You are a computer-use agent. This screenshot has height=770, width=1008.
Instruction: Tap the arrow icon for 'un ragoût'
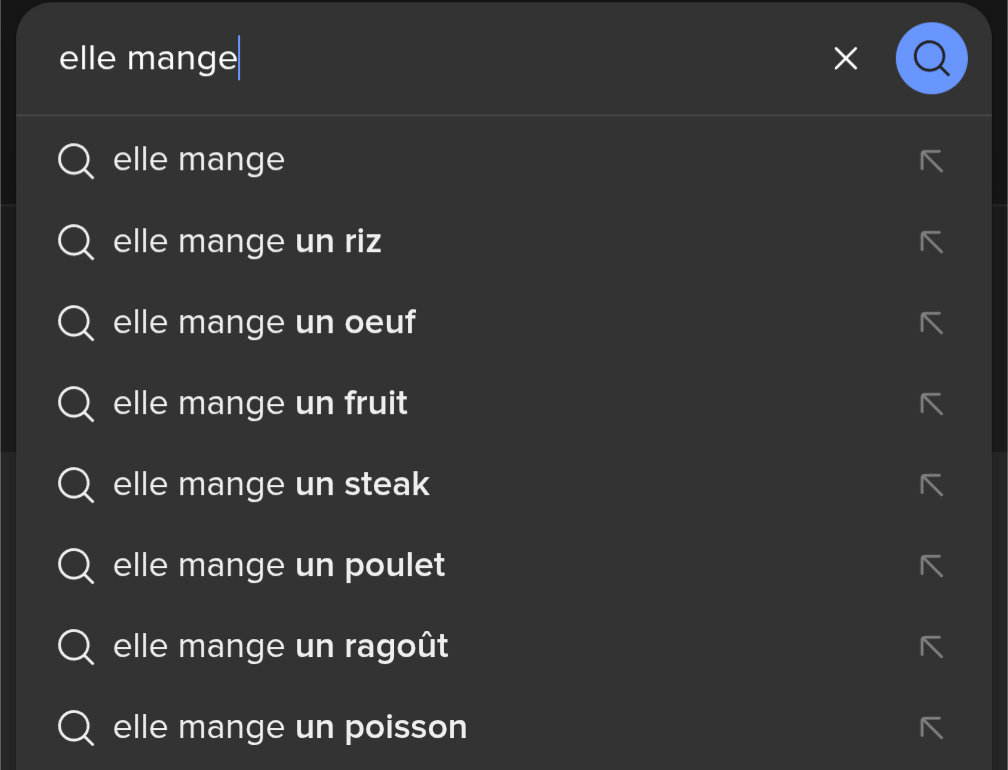point(931,647)
